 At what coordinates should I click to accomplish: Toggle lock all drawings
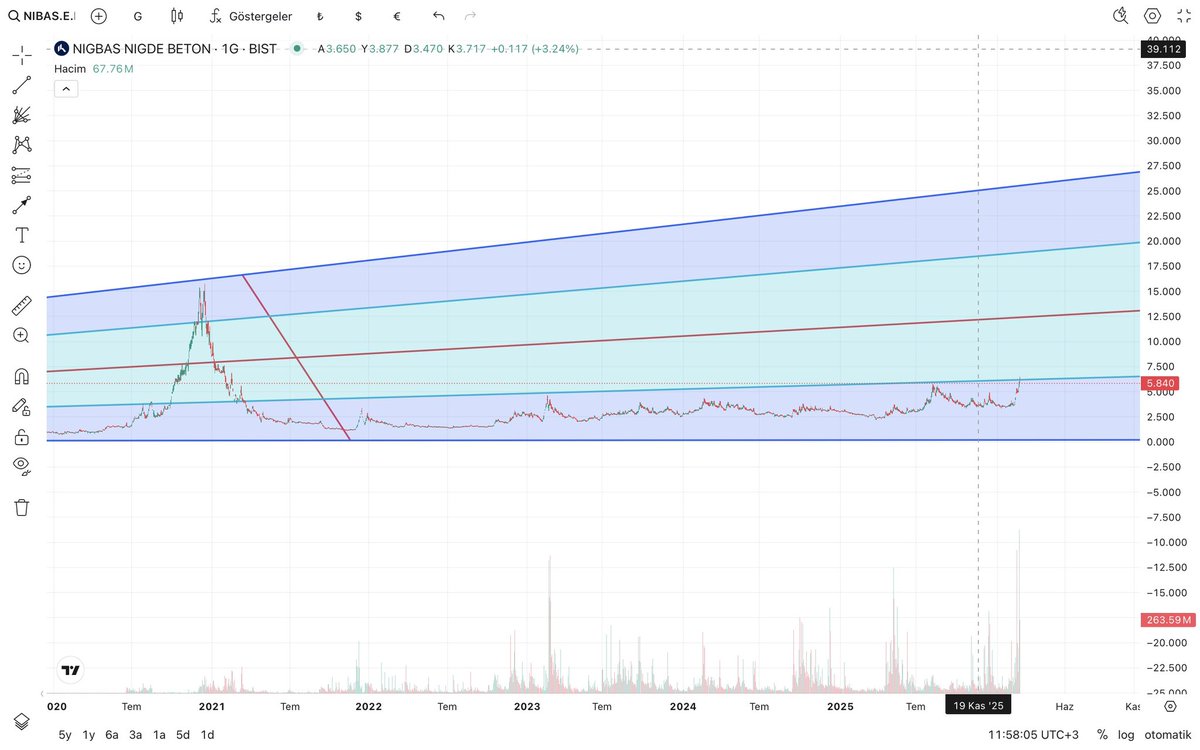tap(22, 437)
